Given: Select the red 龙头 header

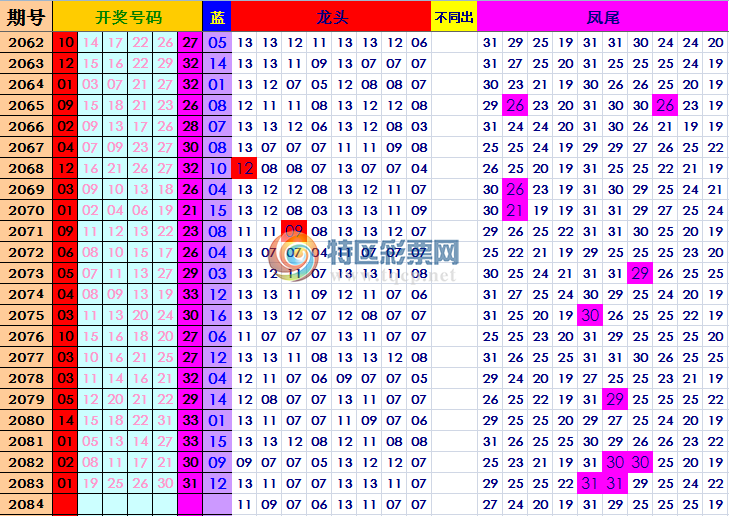Looking at the screenshot, I should (x=331, y=16).
